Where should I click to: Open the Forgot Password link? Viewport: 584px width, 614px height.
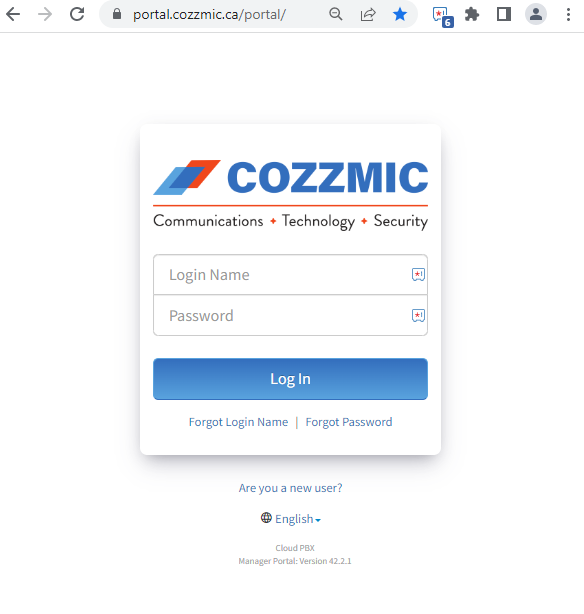click(x=349, y=422)
